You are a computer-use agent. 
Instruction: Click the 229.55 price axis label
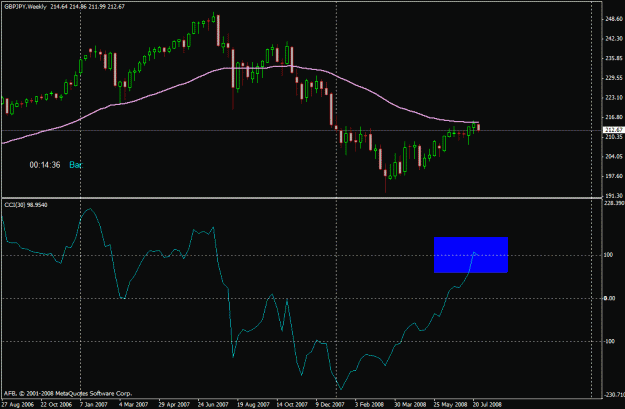(x=614, y=78)
